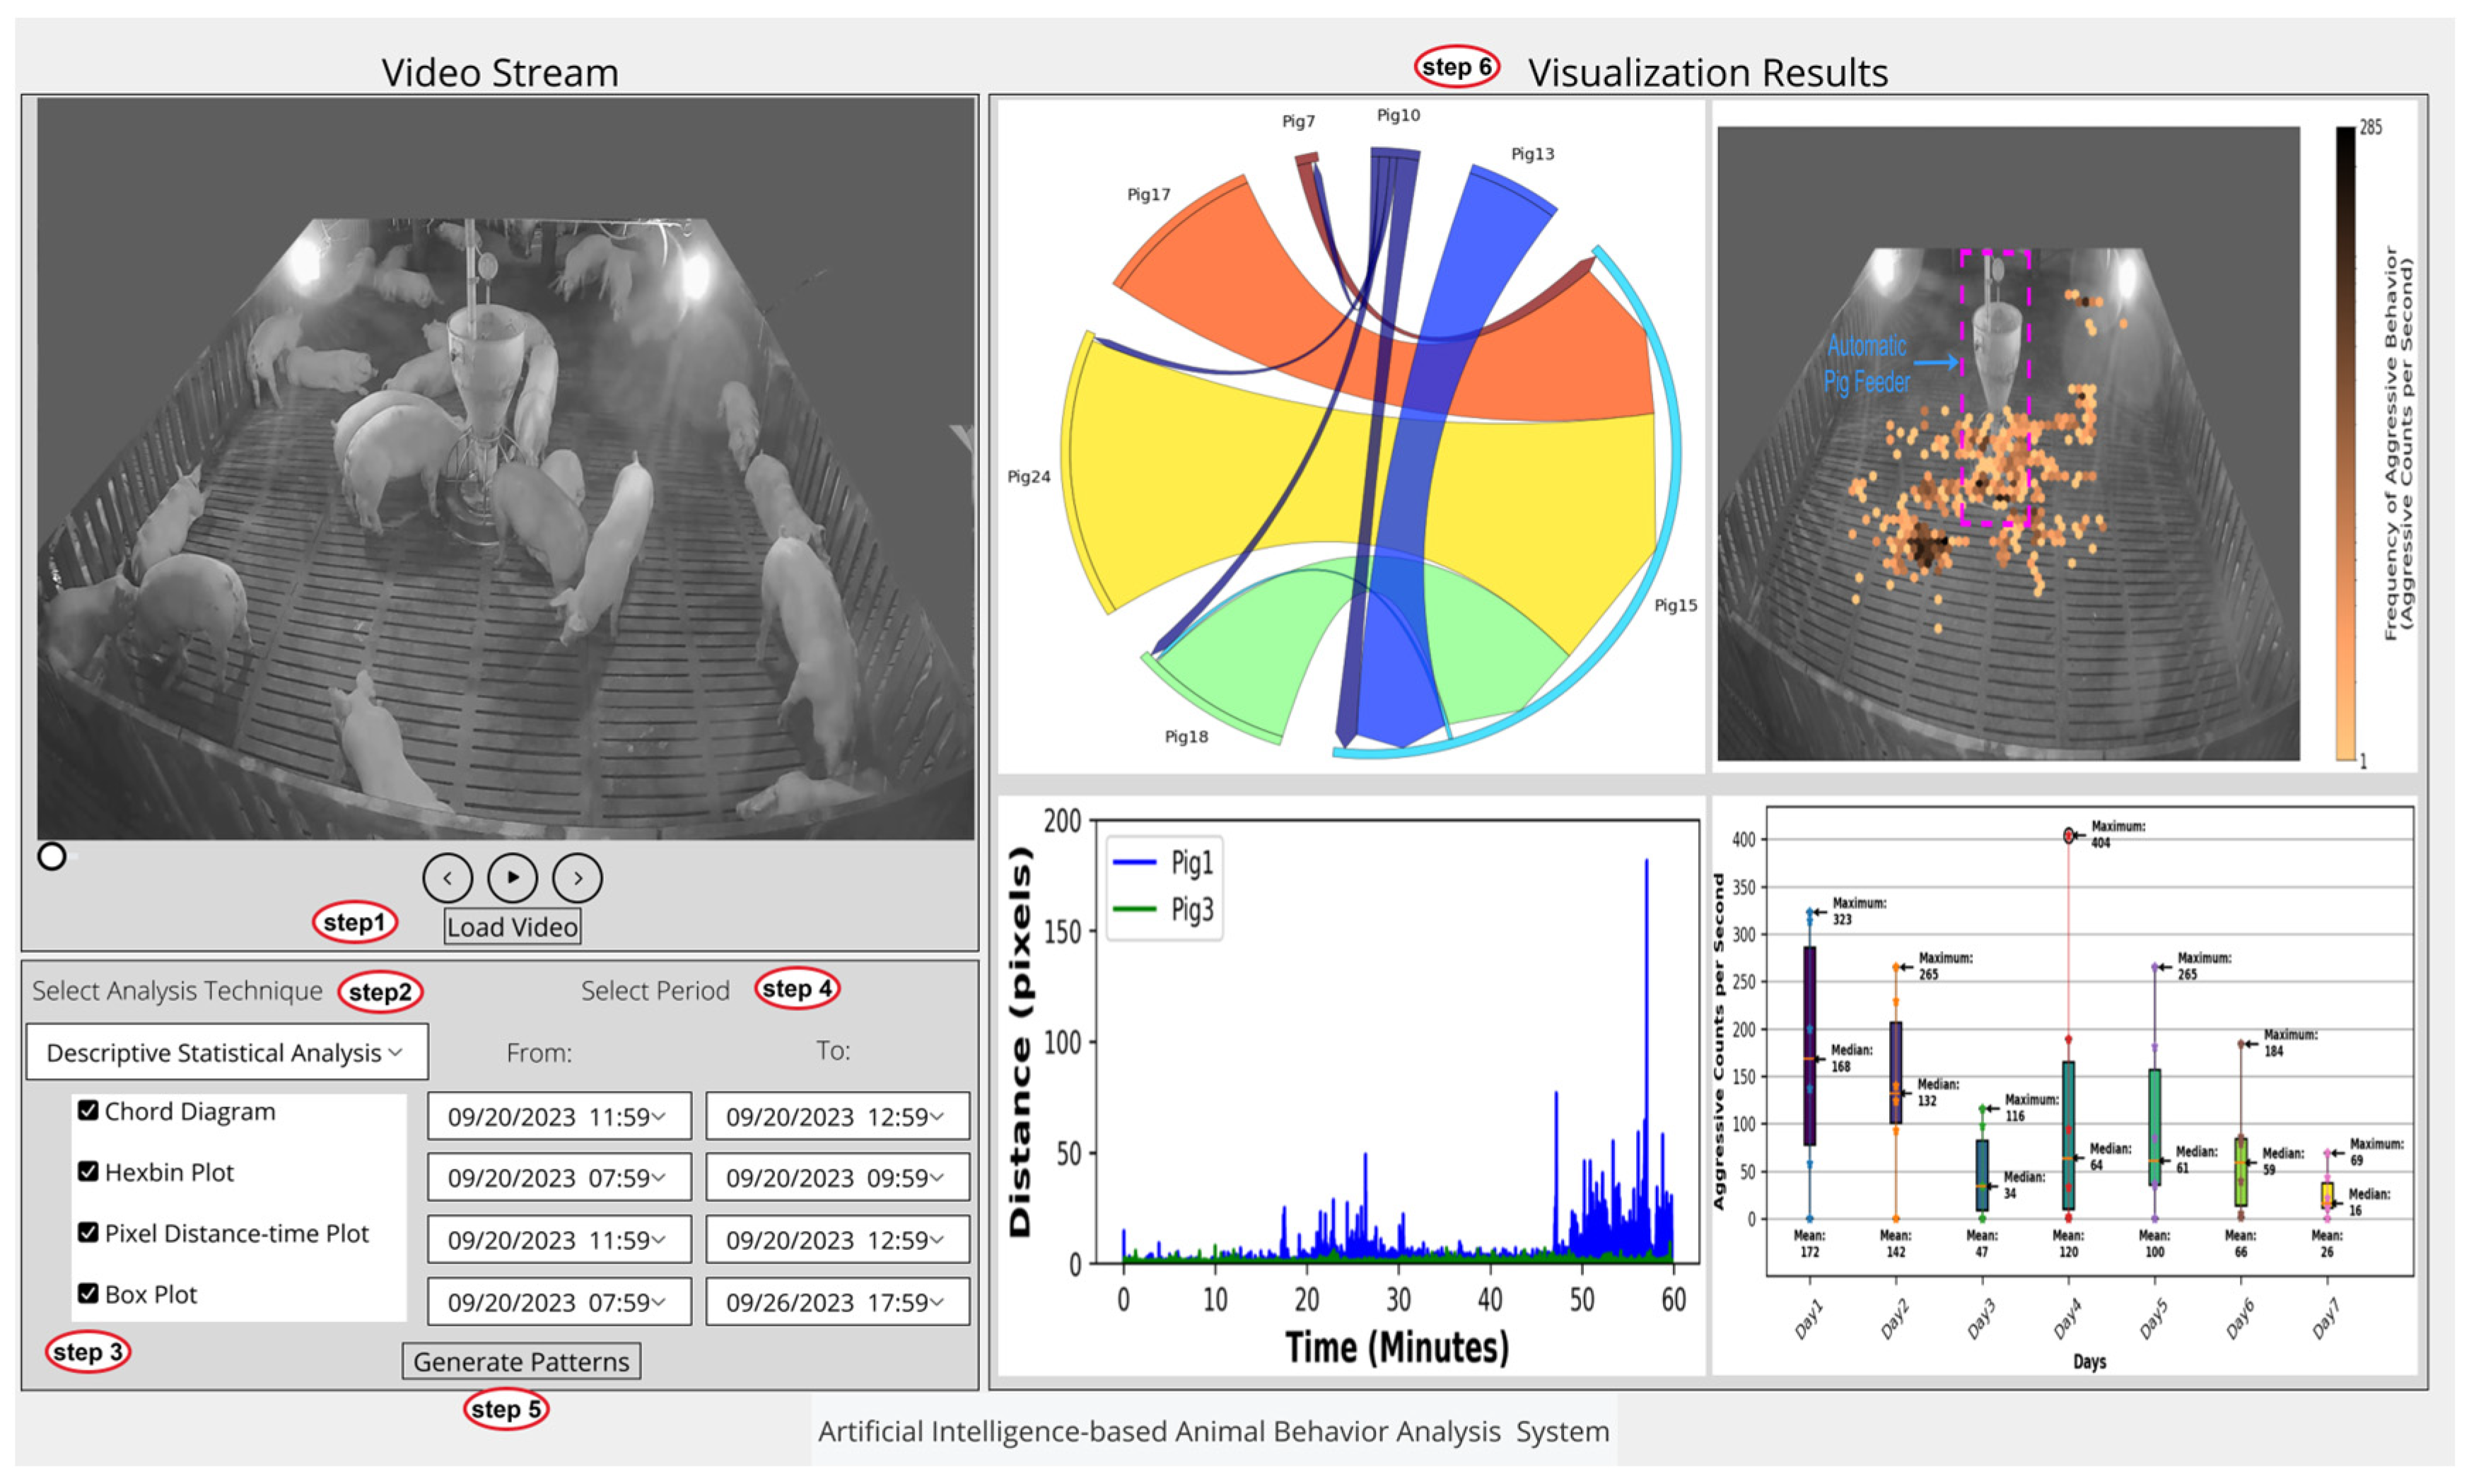
Task: Click the play video button
Action: pos(512,878)
